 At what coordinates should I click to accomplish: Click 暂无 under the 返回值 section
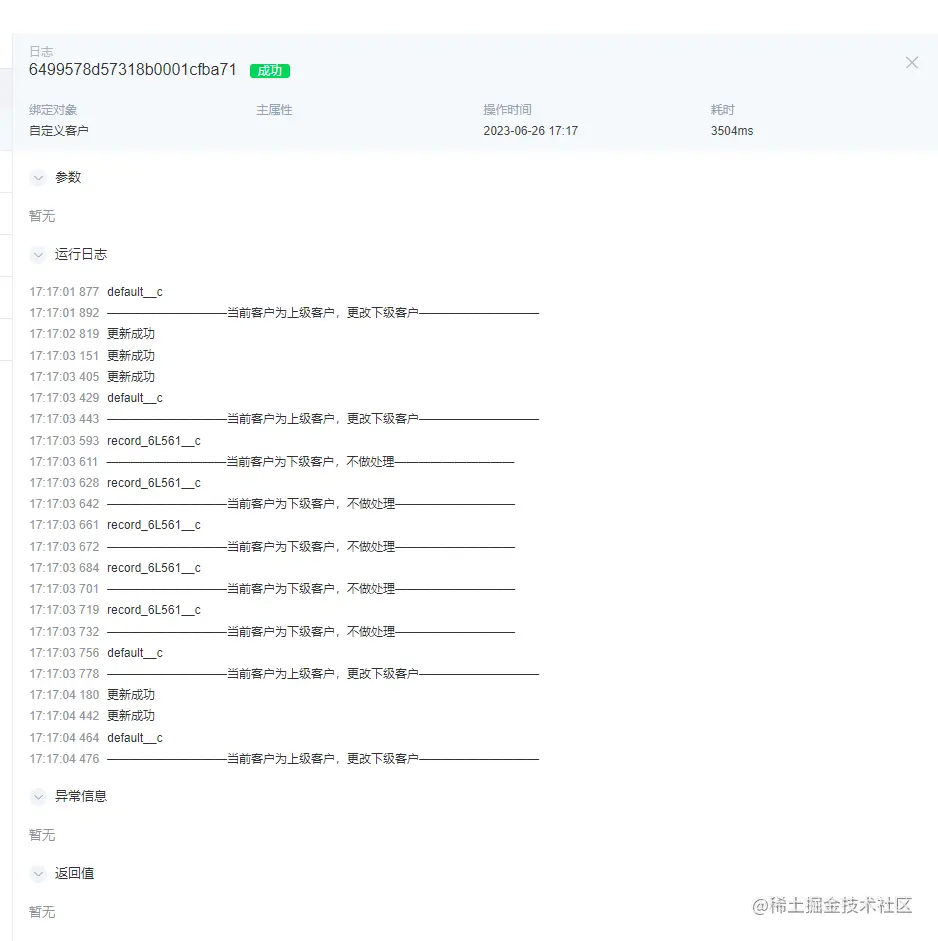tap(42, 912)
